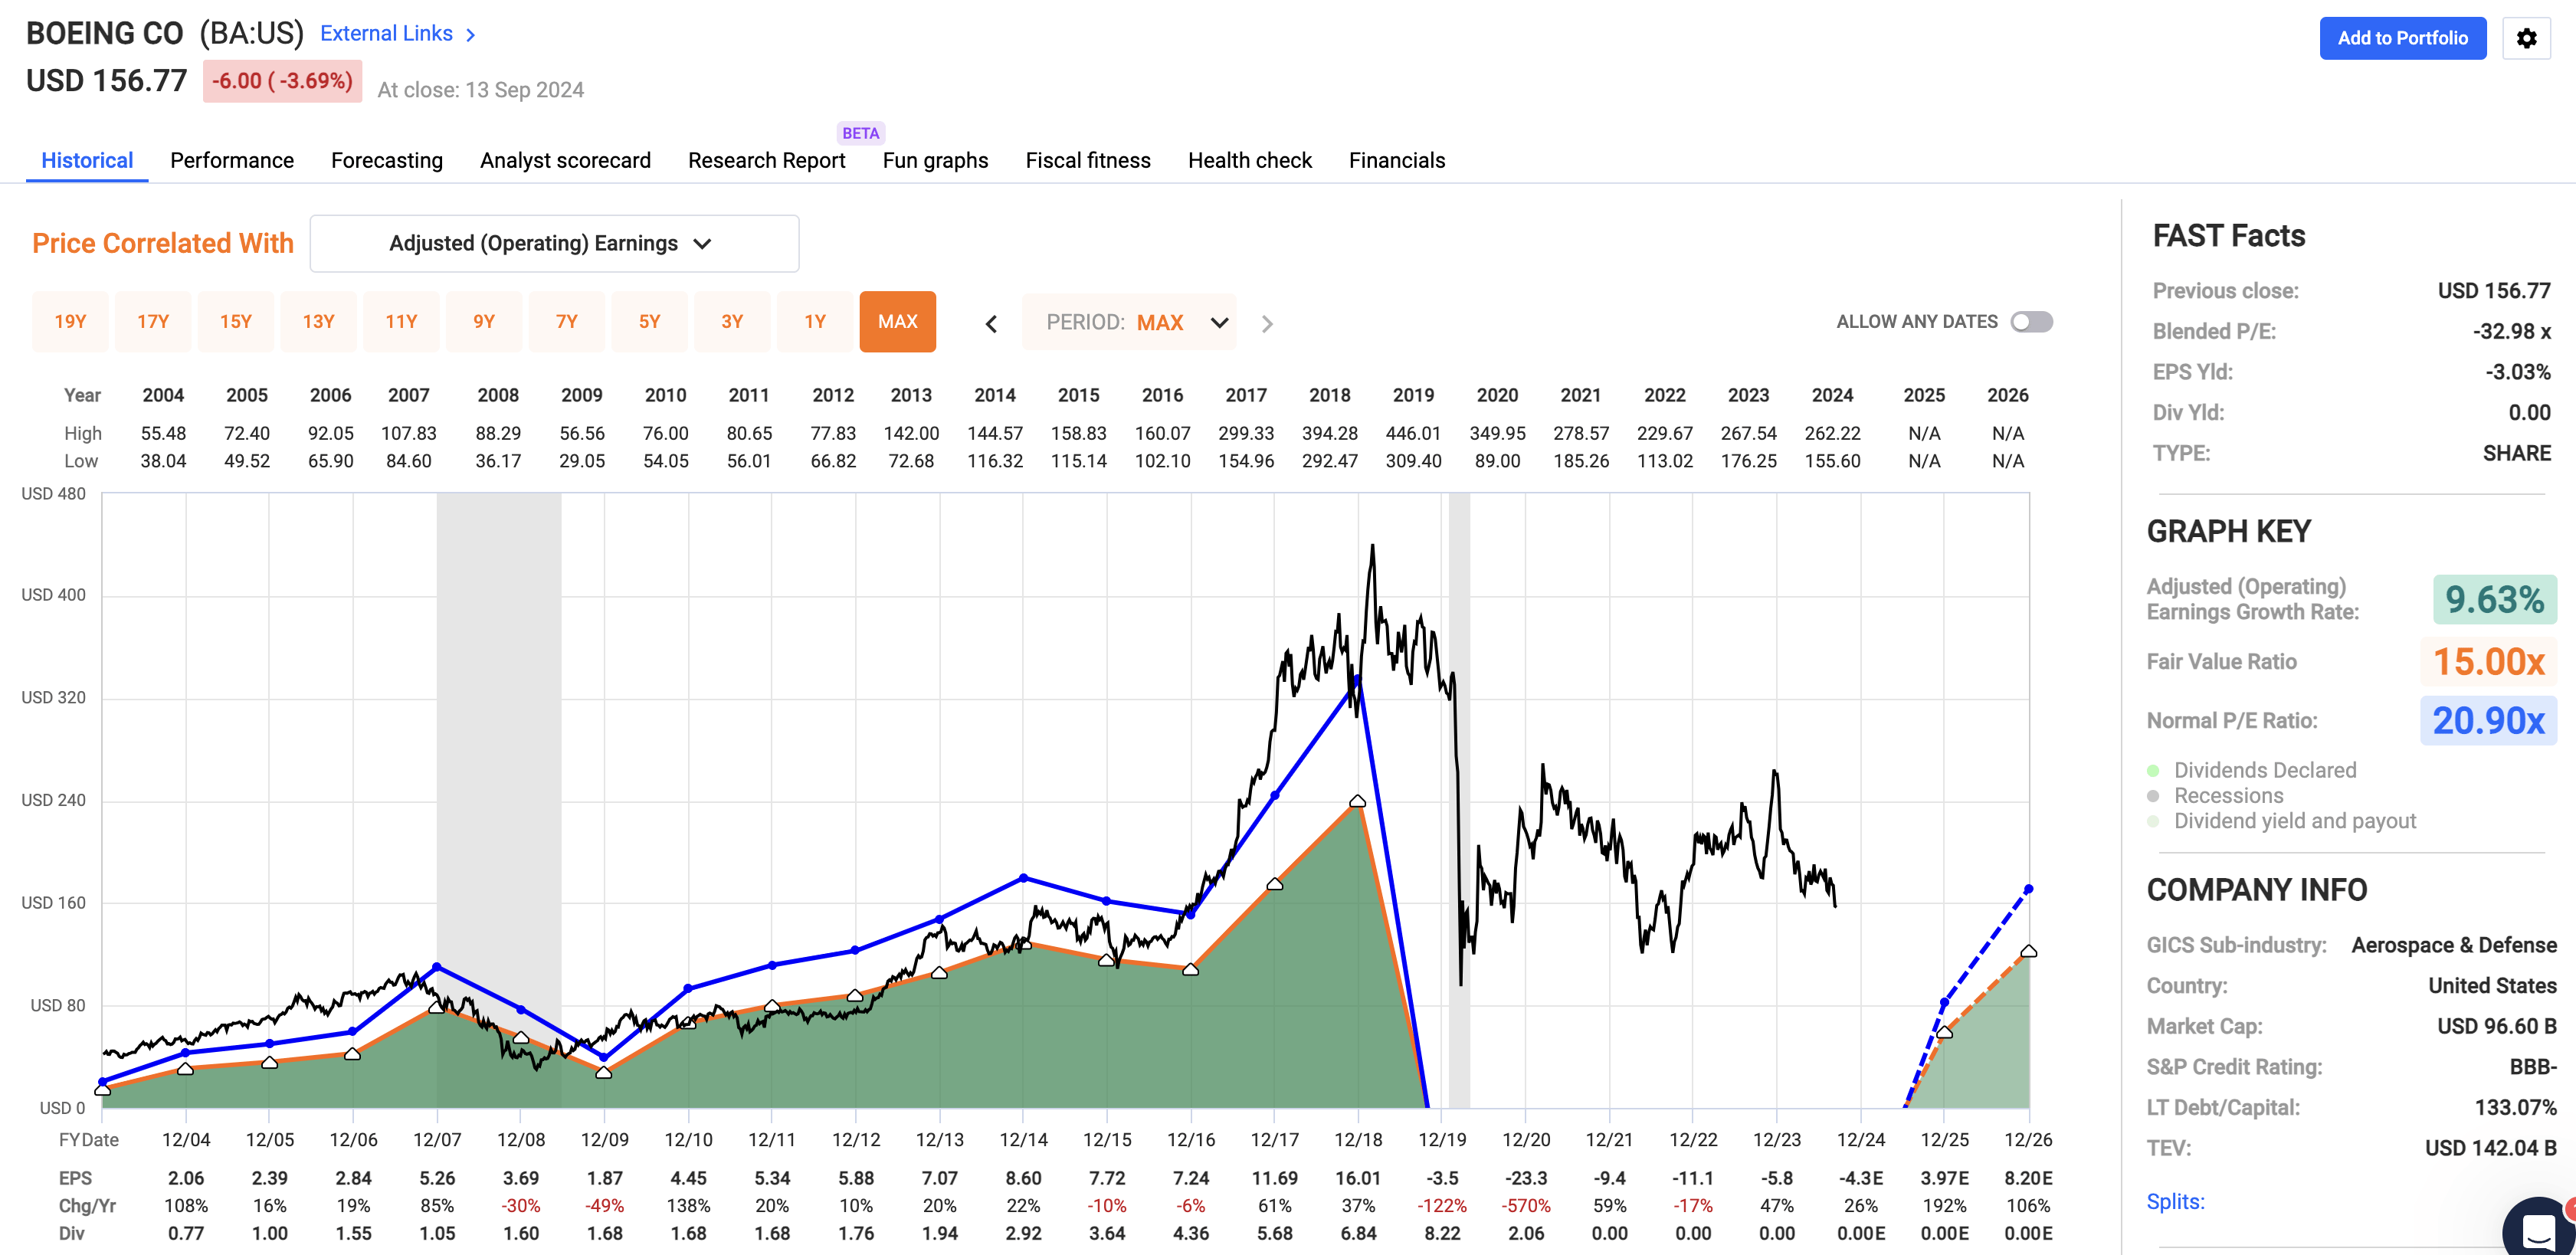Click the 16.01 EPS value

coord(1358,1178)
